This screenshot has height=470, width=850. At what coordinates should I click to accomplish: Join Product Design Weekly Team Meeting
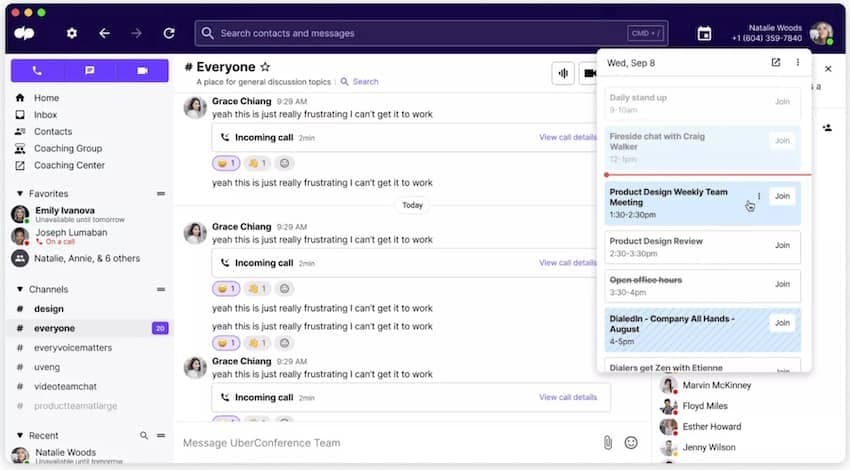coord(782,196)
